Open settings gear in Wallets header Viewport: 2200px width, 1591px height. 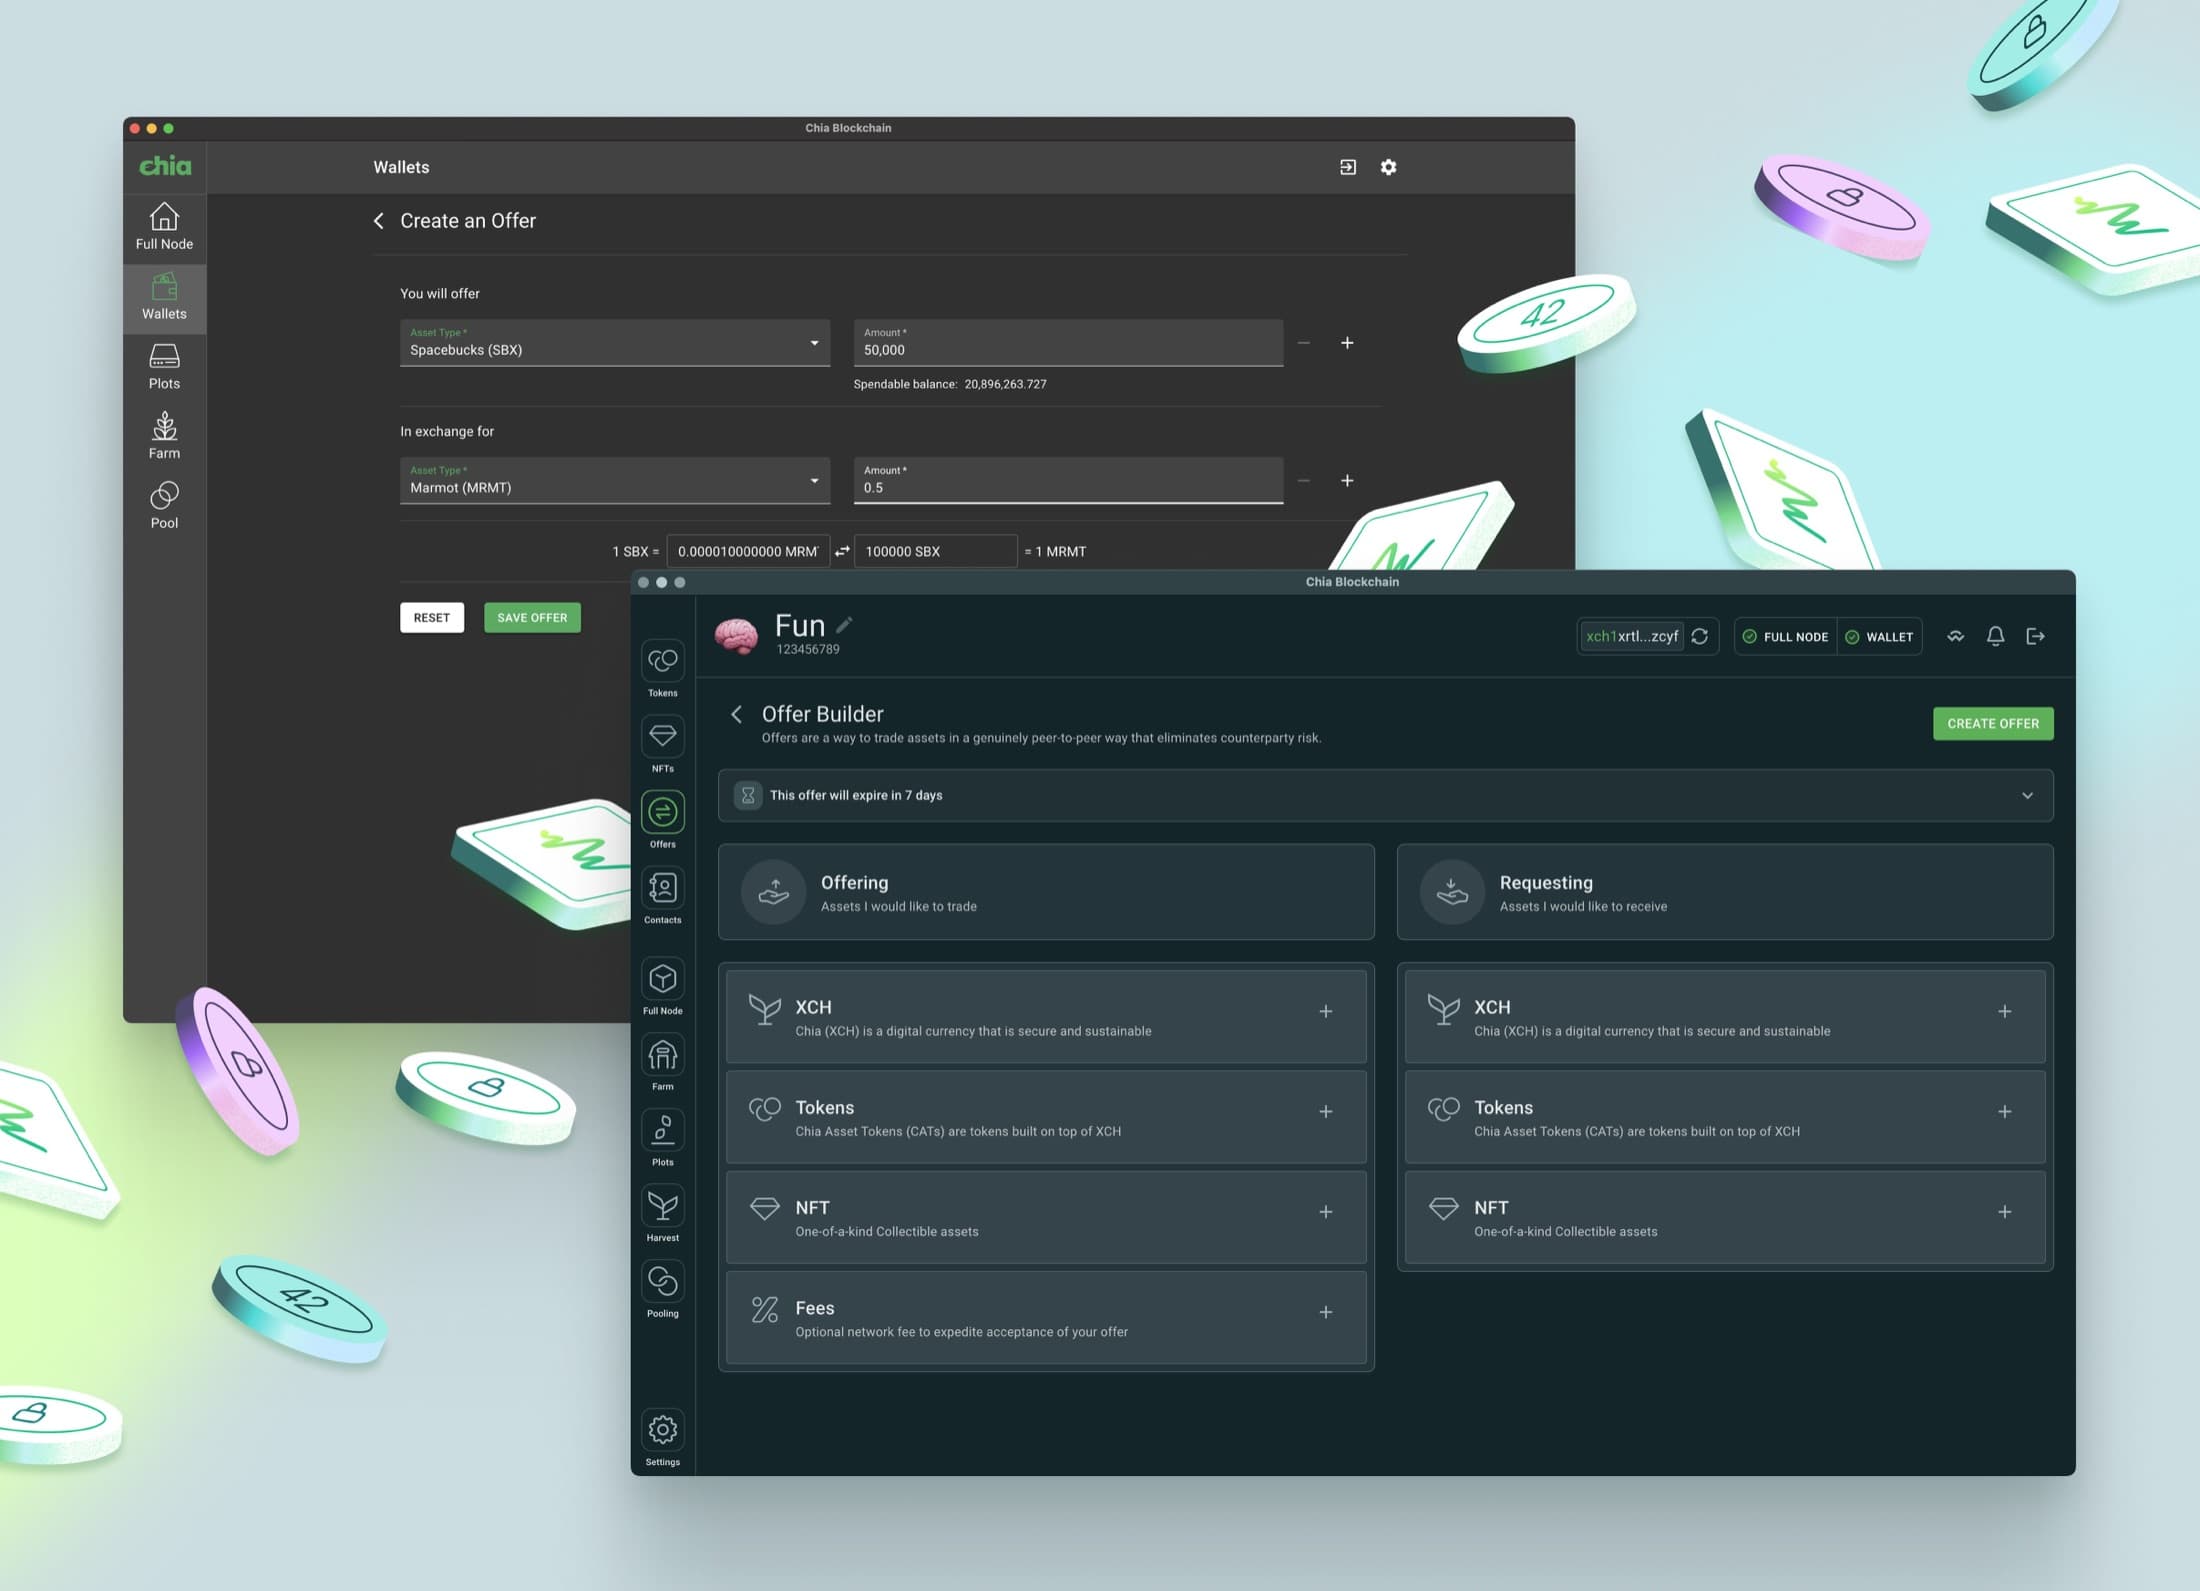click(1388, 167)
